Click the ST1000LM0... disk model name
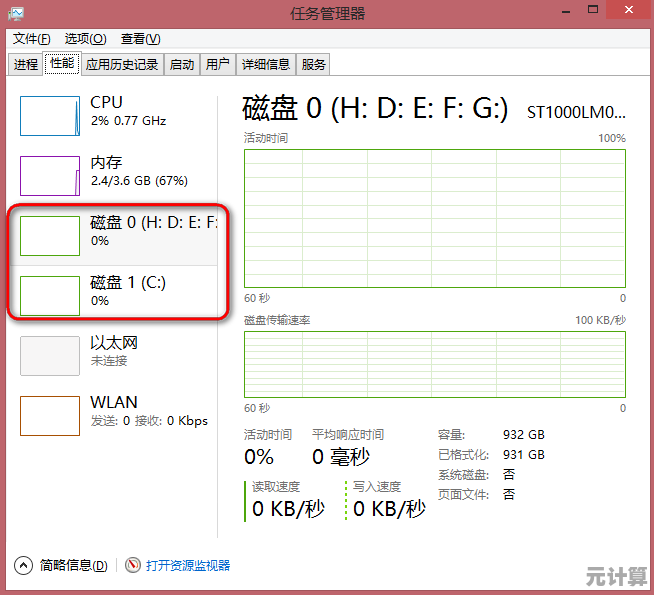 pyautogui.click(x=576, y=112)
